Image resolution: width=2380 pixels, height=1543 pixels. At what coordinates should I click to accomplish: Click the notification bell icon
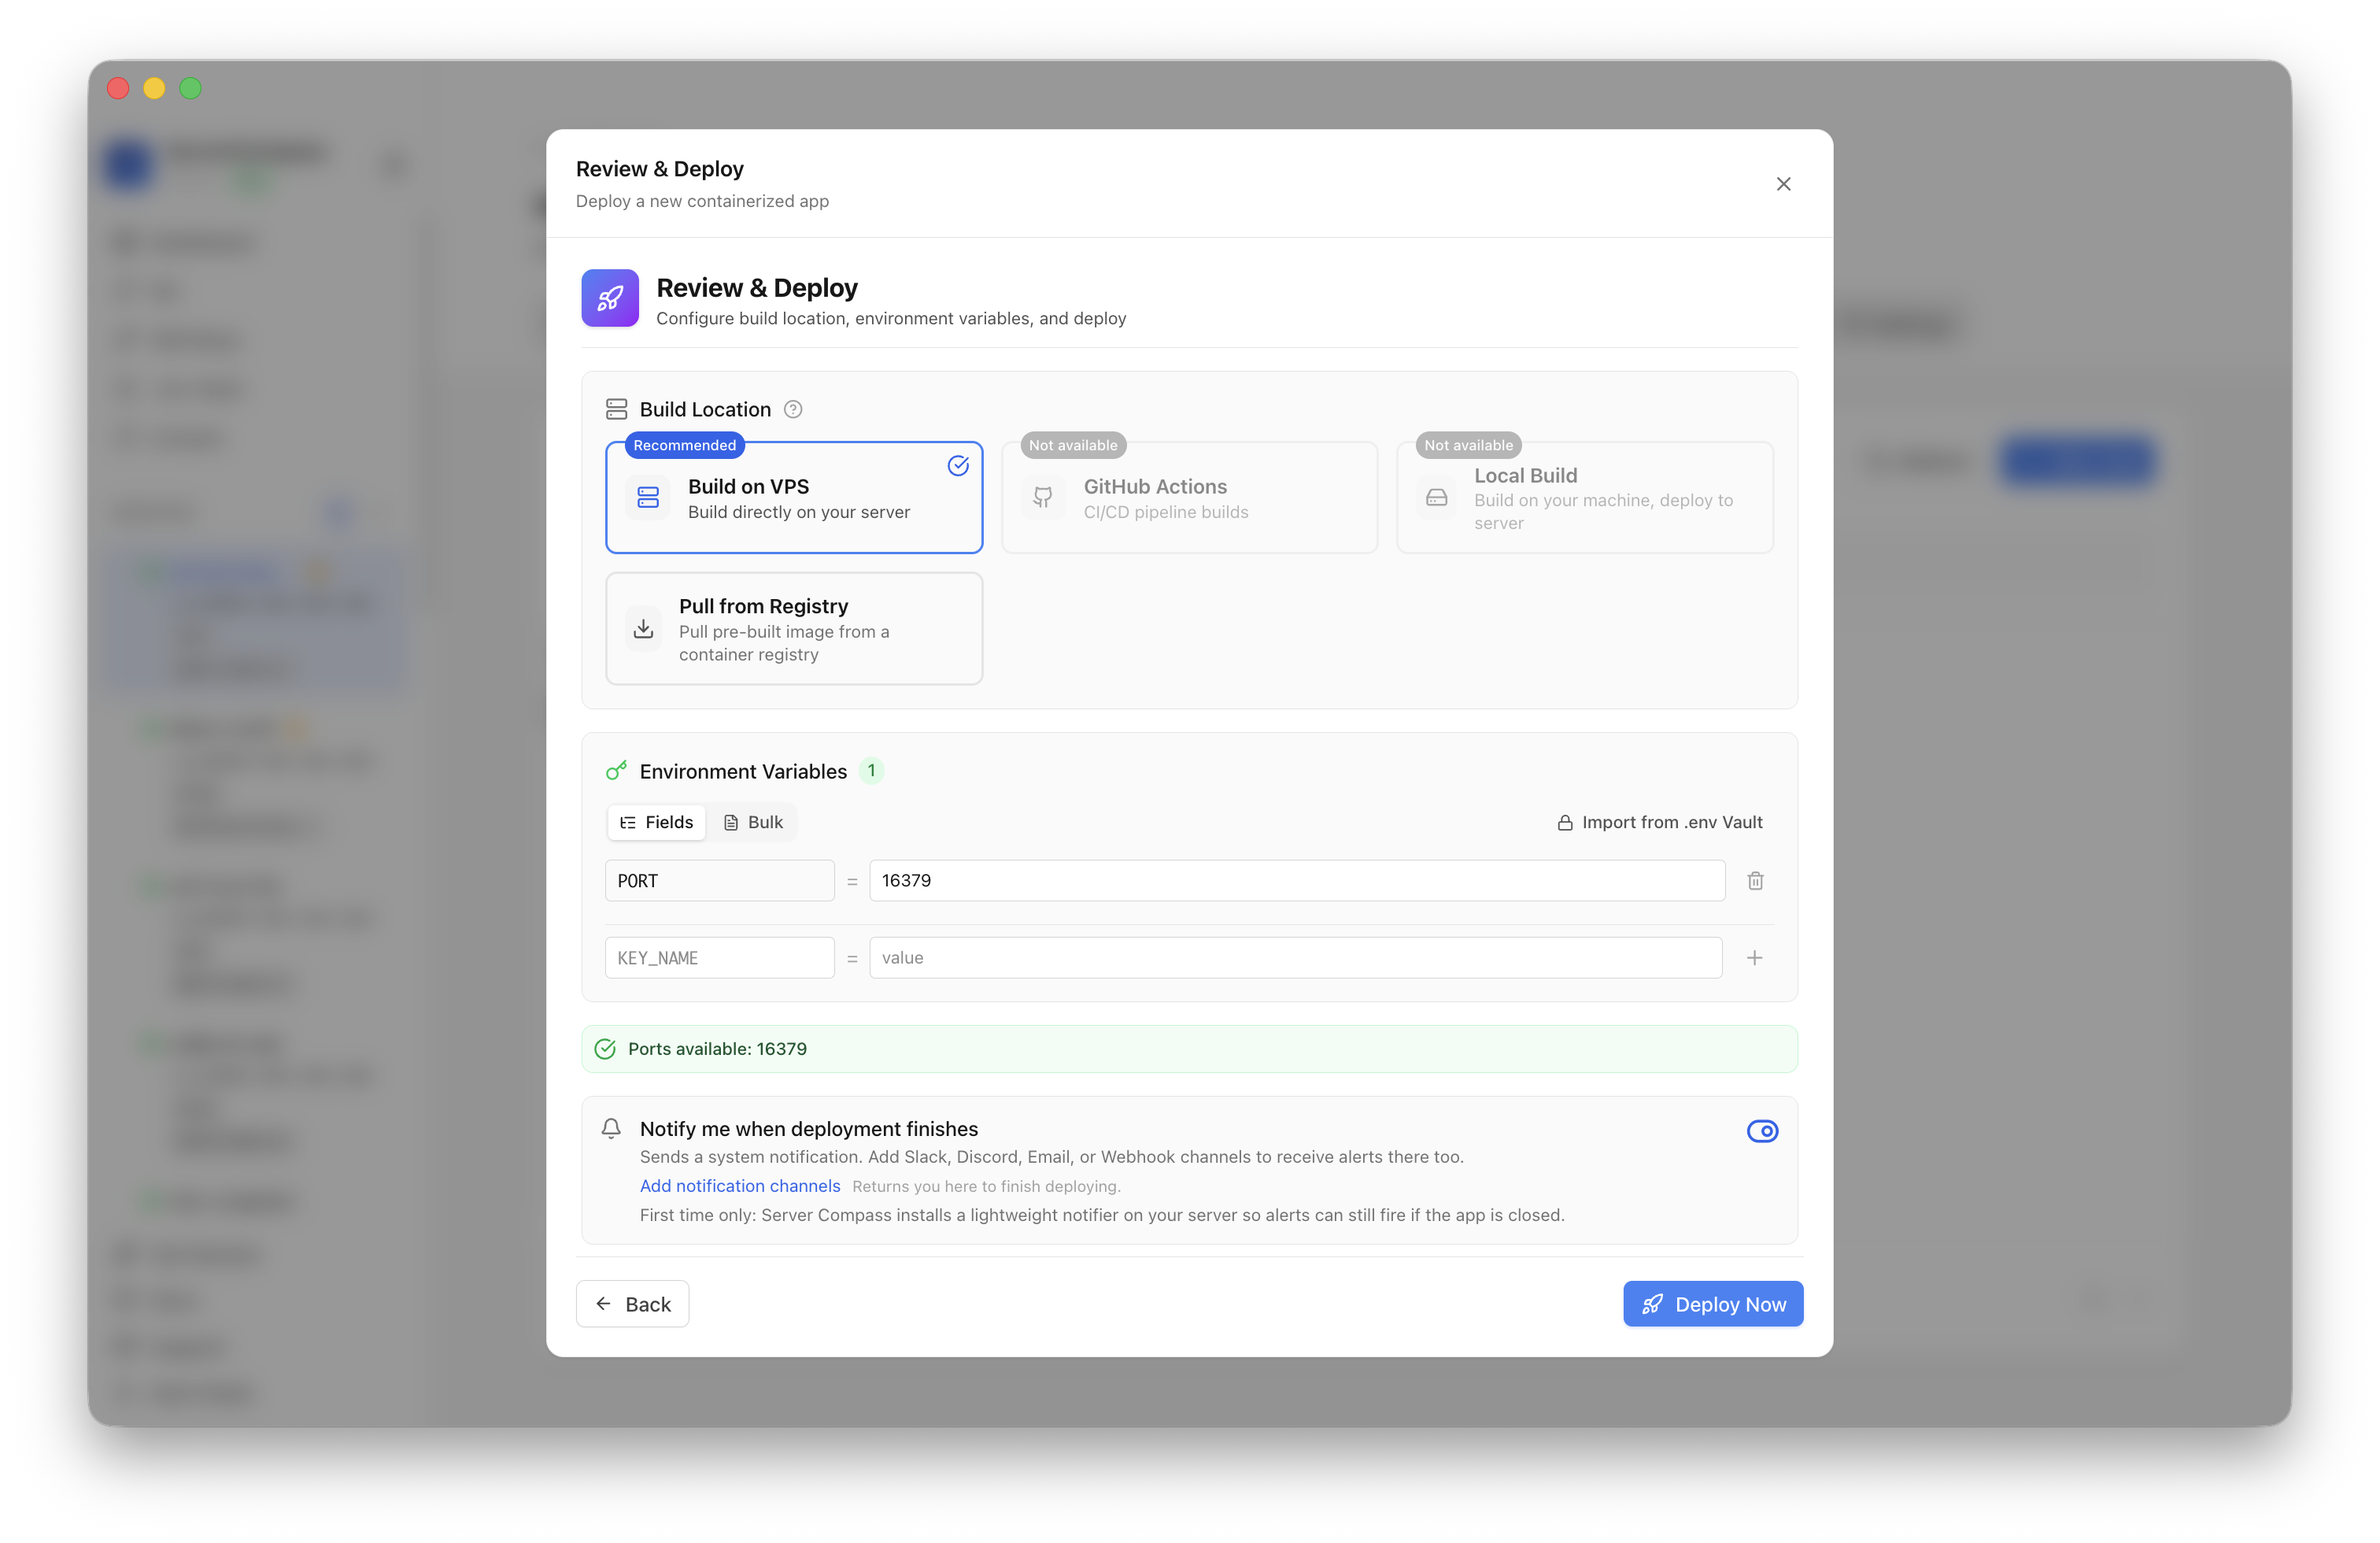[611, 1128]
